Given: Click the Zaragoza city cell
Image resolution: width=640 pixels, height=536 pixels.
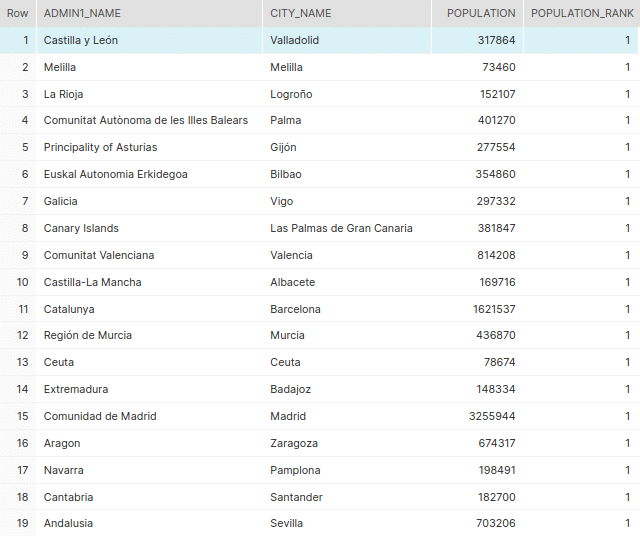Looking at the screenshot, I should [294, 443].
